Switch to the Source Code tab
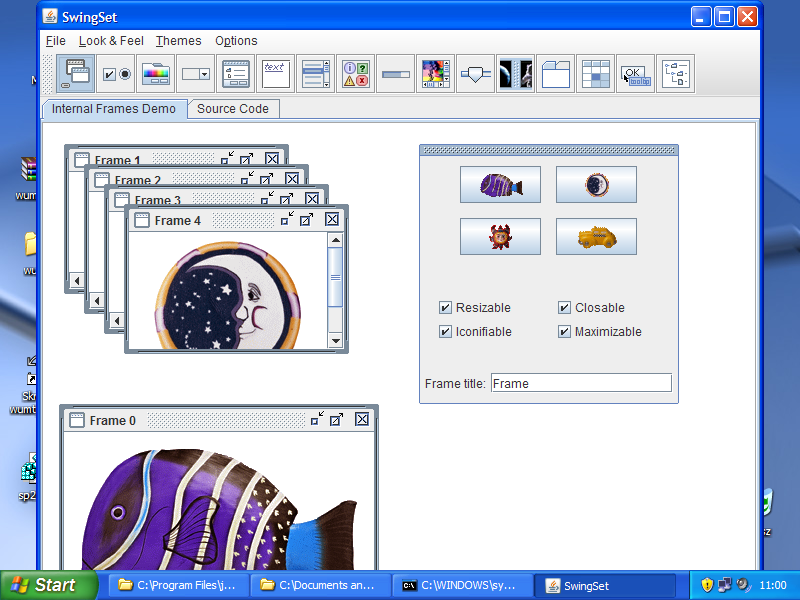The image size is (800, 600). pos(233,109)
